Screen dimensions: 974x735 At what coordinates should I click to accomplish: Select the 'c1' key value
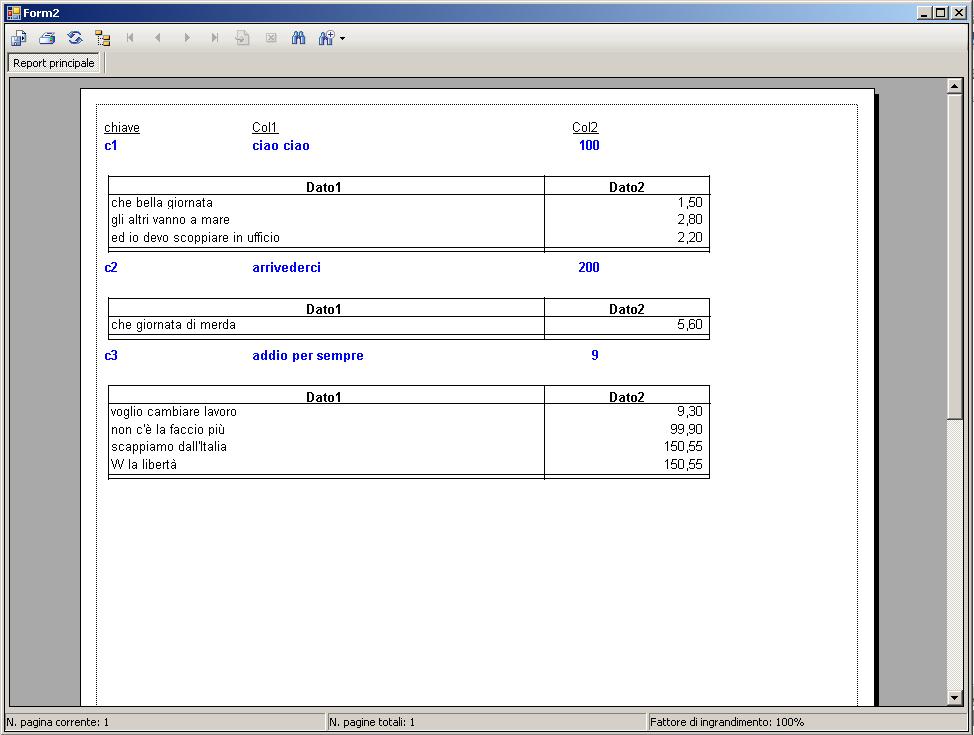111,145
